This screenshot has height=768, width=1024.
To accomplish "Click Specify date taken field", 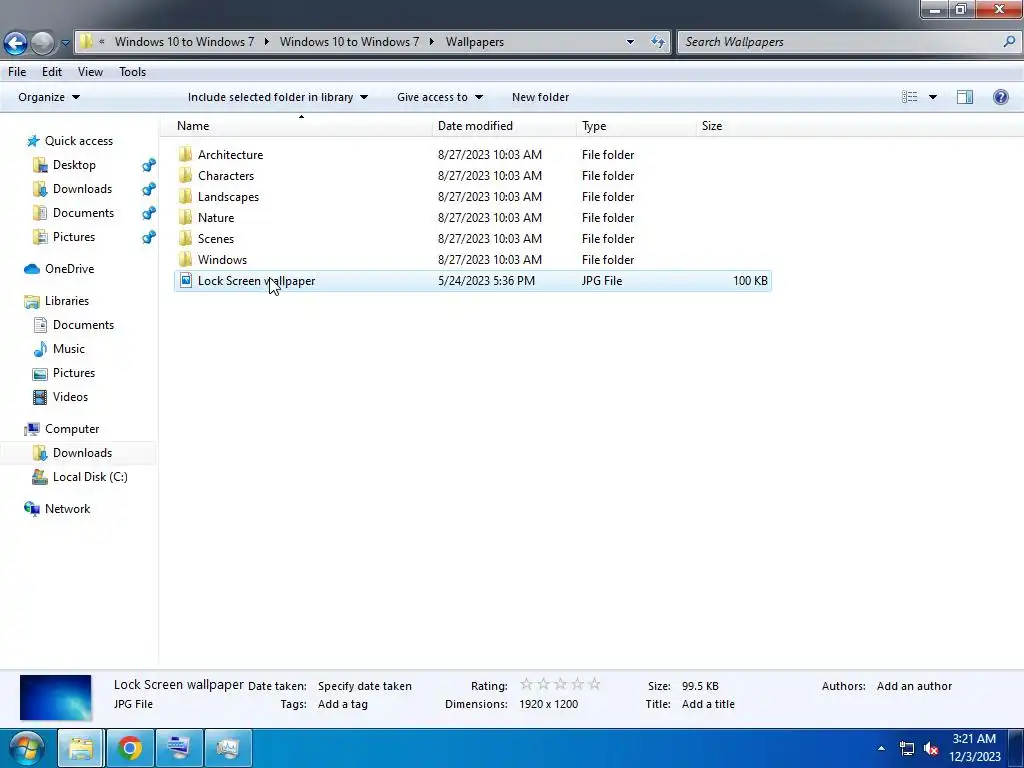I will point(364,686).
